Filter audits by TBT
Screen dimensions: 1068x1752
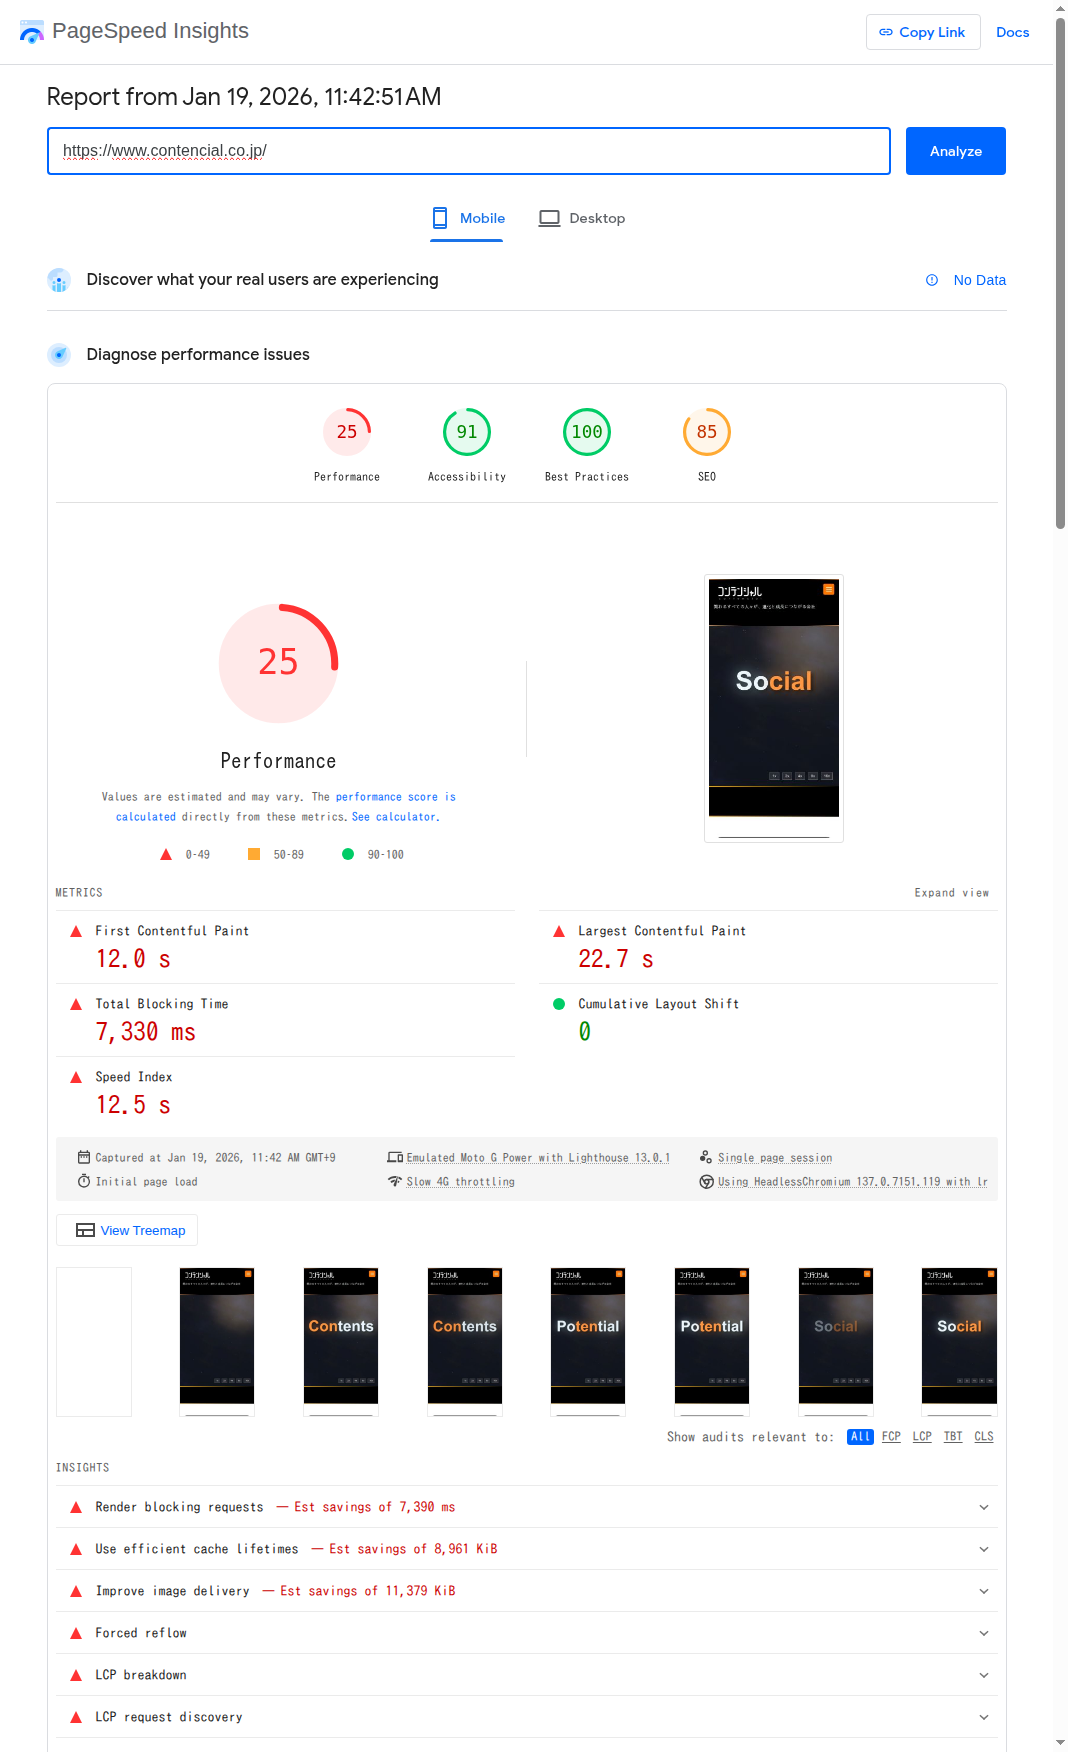tap(953, 1437)
